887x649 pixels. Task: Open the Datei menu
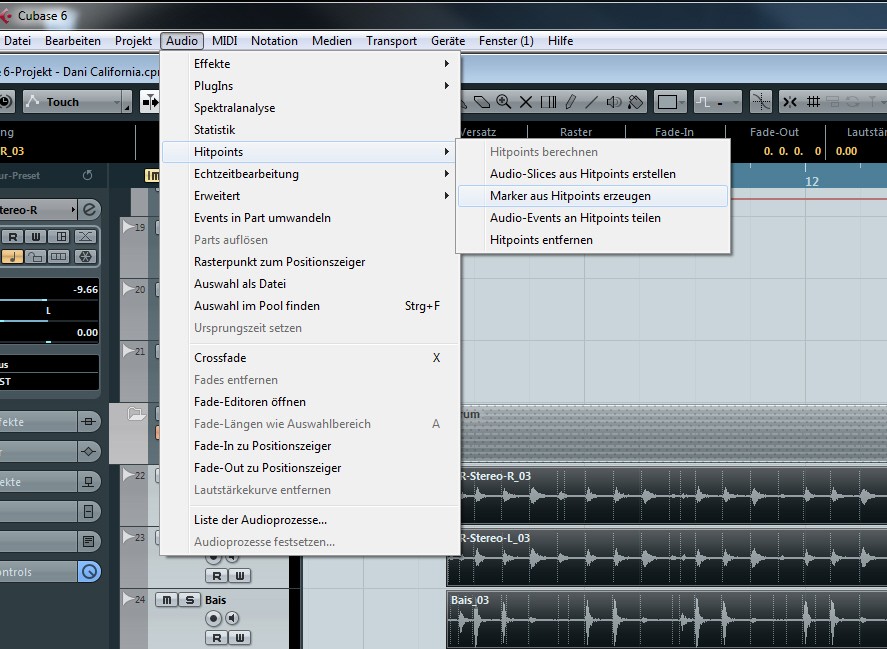(x=17, y=41)
